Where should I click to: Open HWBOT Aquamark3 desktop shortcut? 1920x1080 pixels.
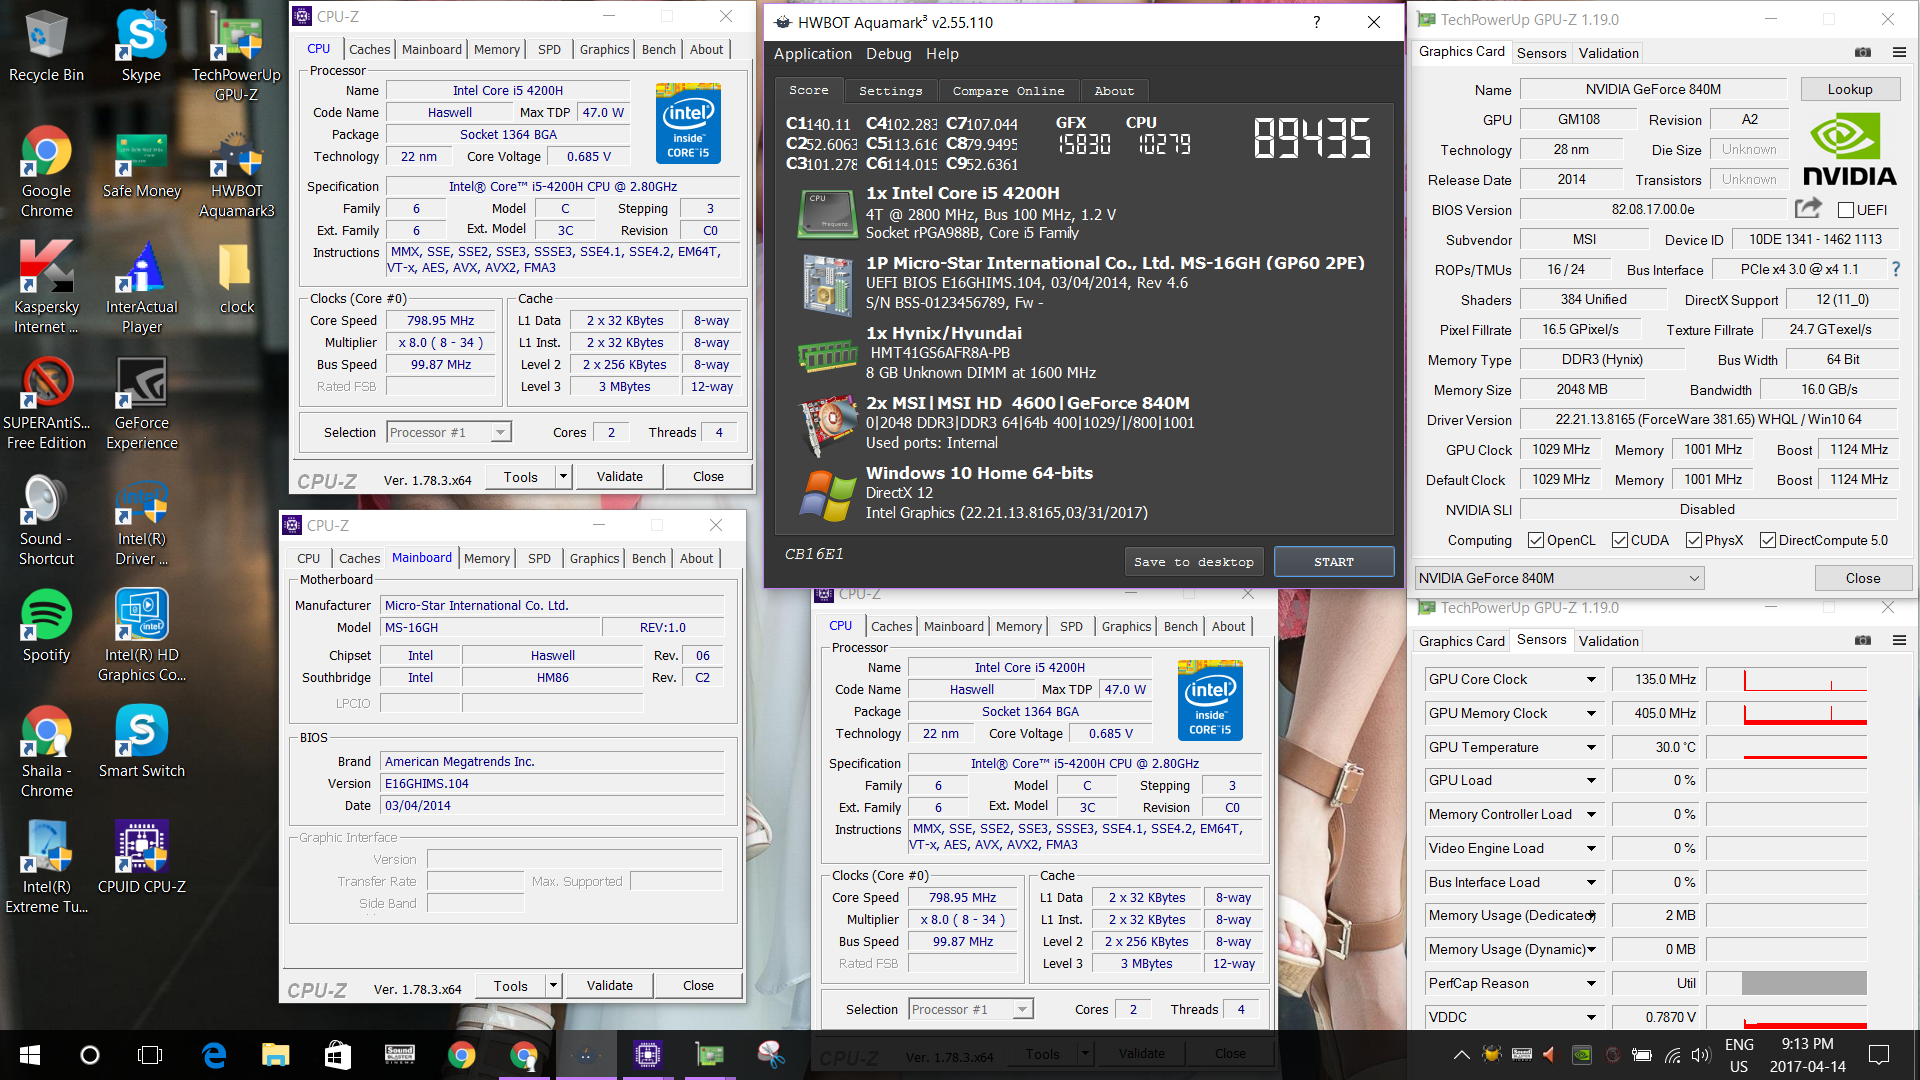pyautogui.click(x=236, y=172)
